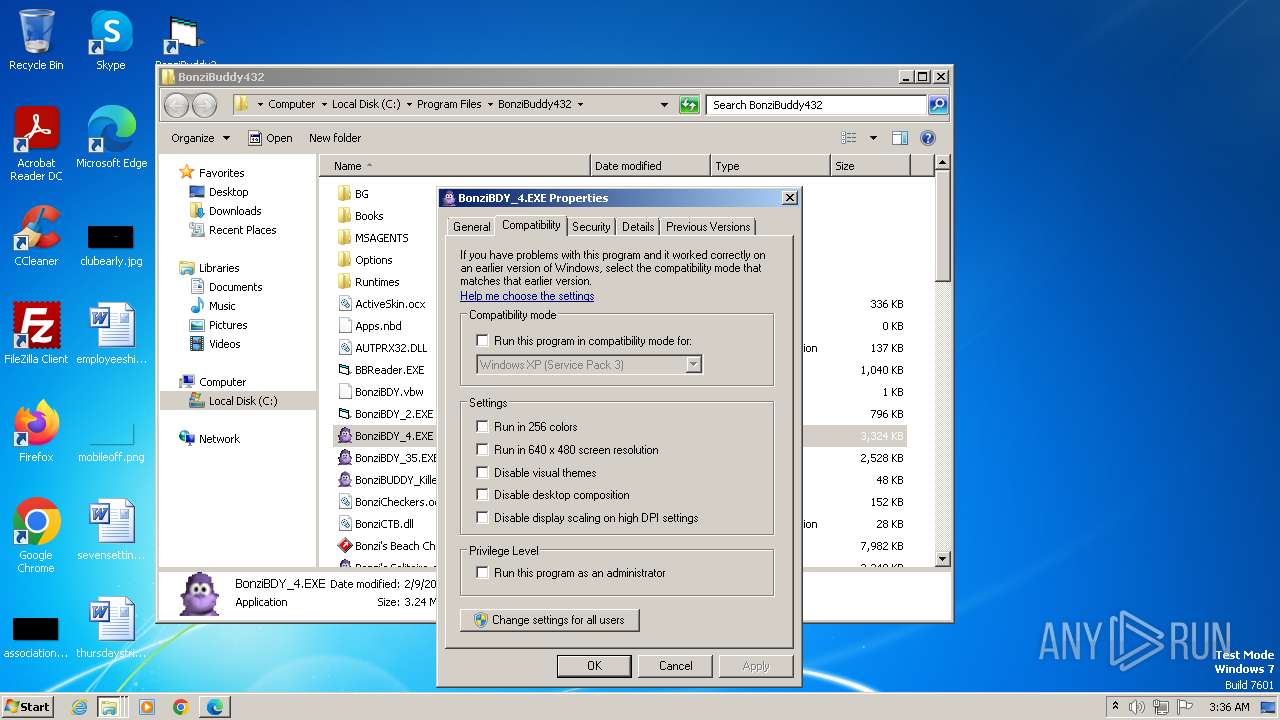Select the mobileoff.png desktop file

click(x=111, y=441)
